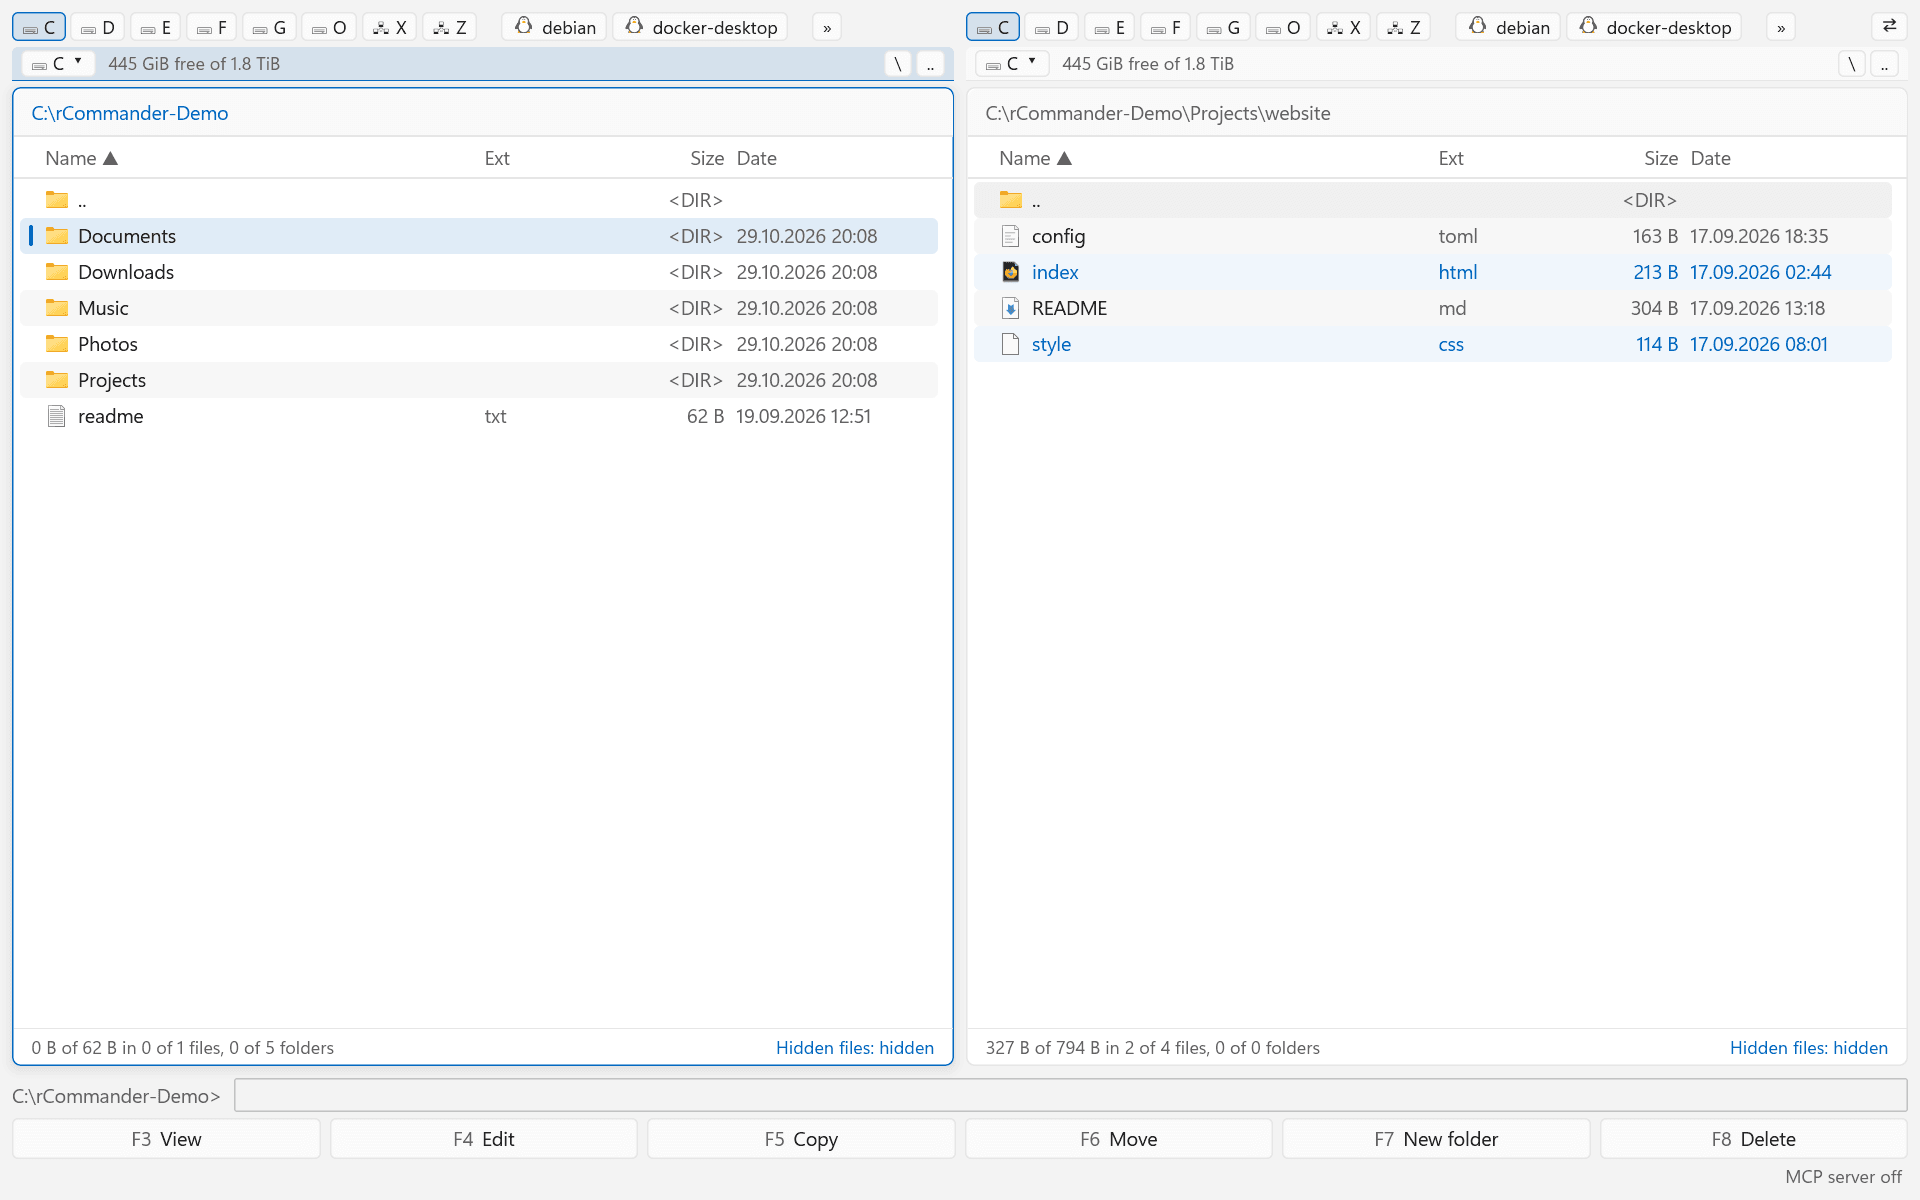The width and height of the screenshot is (1920, 1200).
Task: Sort left panel by Name column
Action: coord(81,158)
